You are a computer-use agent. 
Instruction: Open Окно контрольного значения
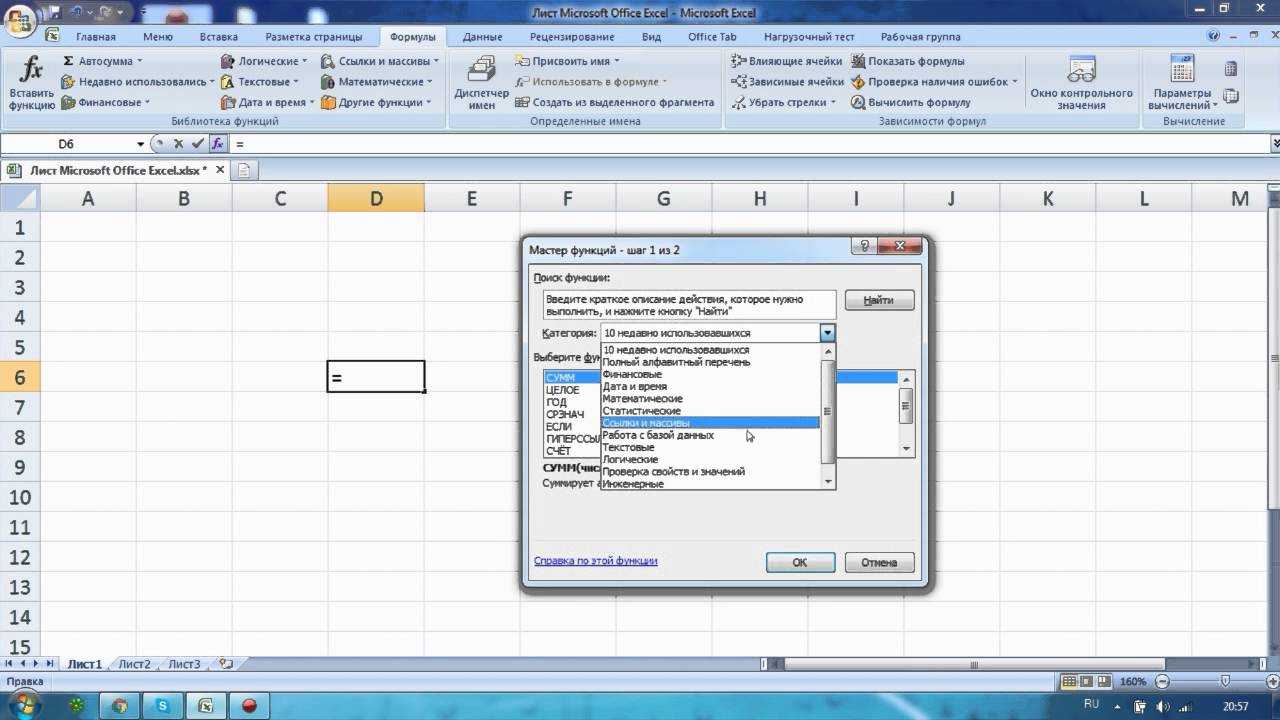[x=1081, y=83]
